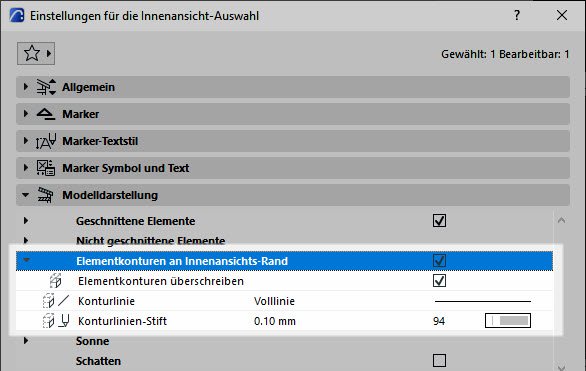The height and width of the screenshot is (371, 586).
Task: Close the Einstellungen dialog
Action: coord(562,15)
